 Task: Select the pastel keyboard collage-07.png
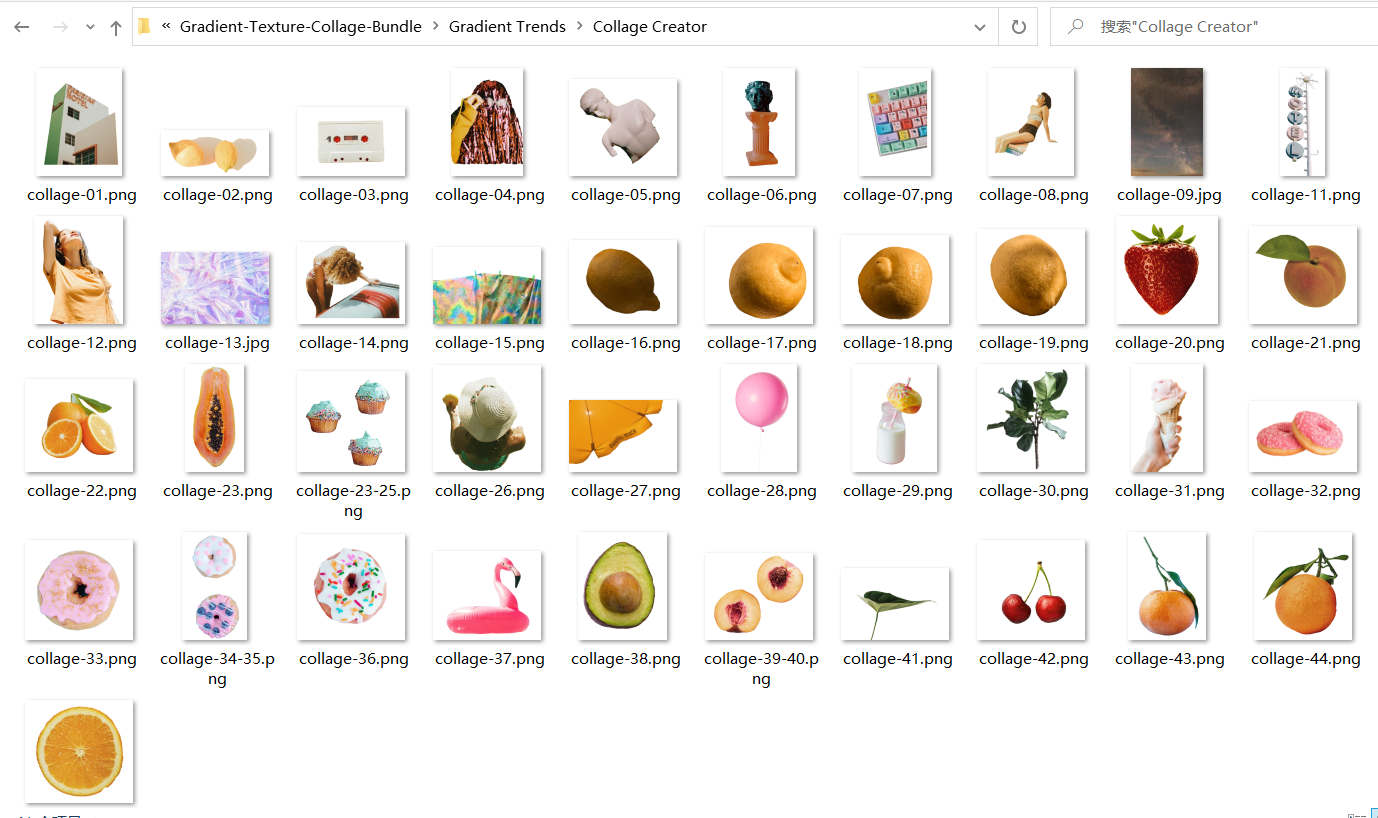coord(895,122)
